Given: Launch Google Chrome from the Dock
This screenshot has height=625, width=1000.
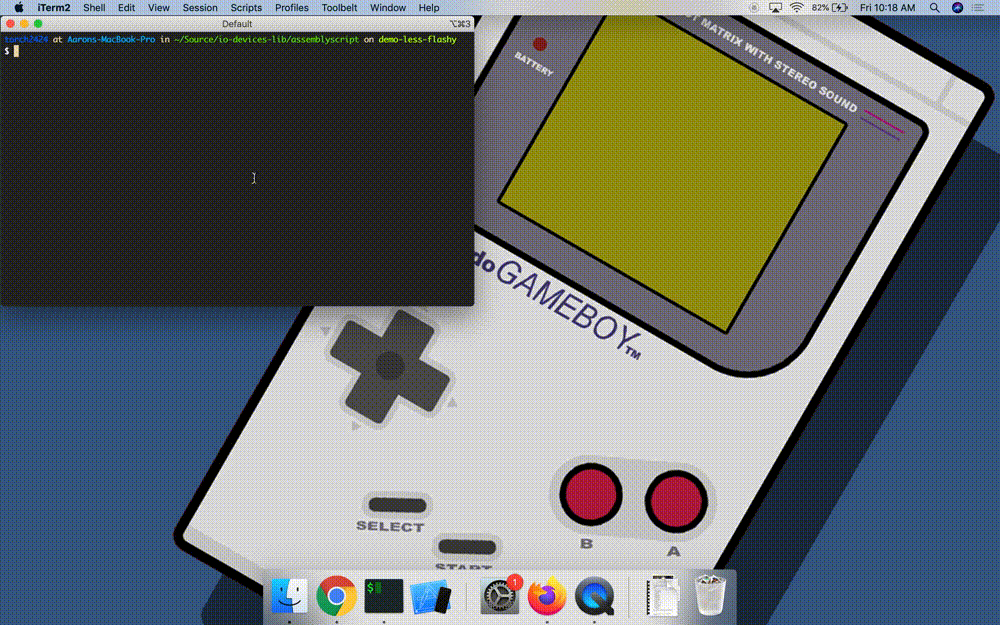Looking at the screenshot, I should 336,596.
